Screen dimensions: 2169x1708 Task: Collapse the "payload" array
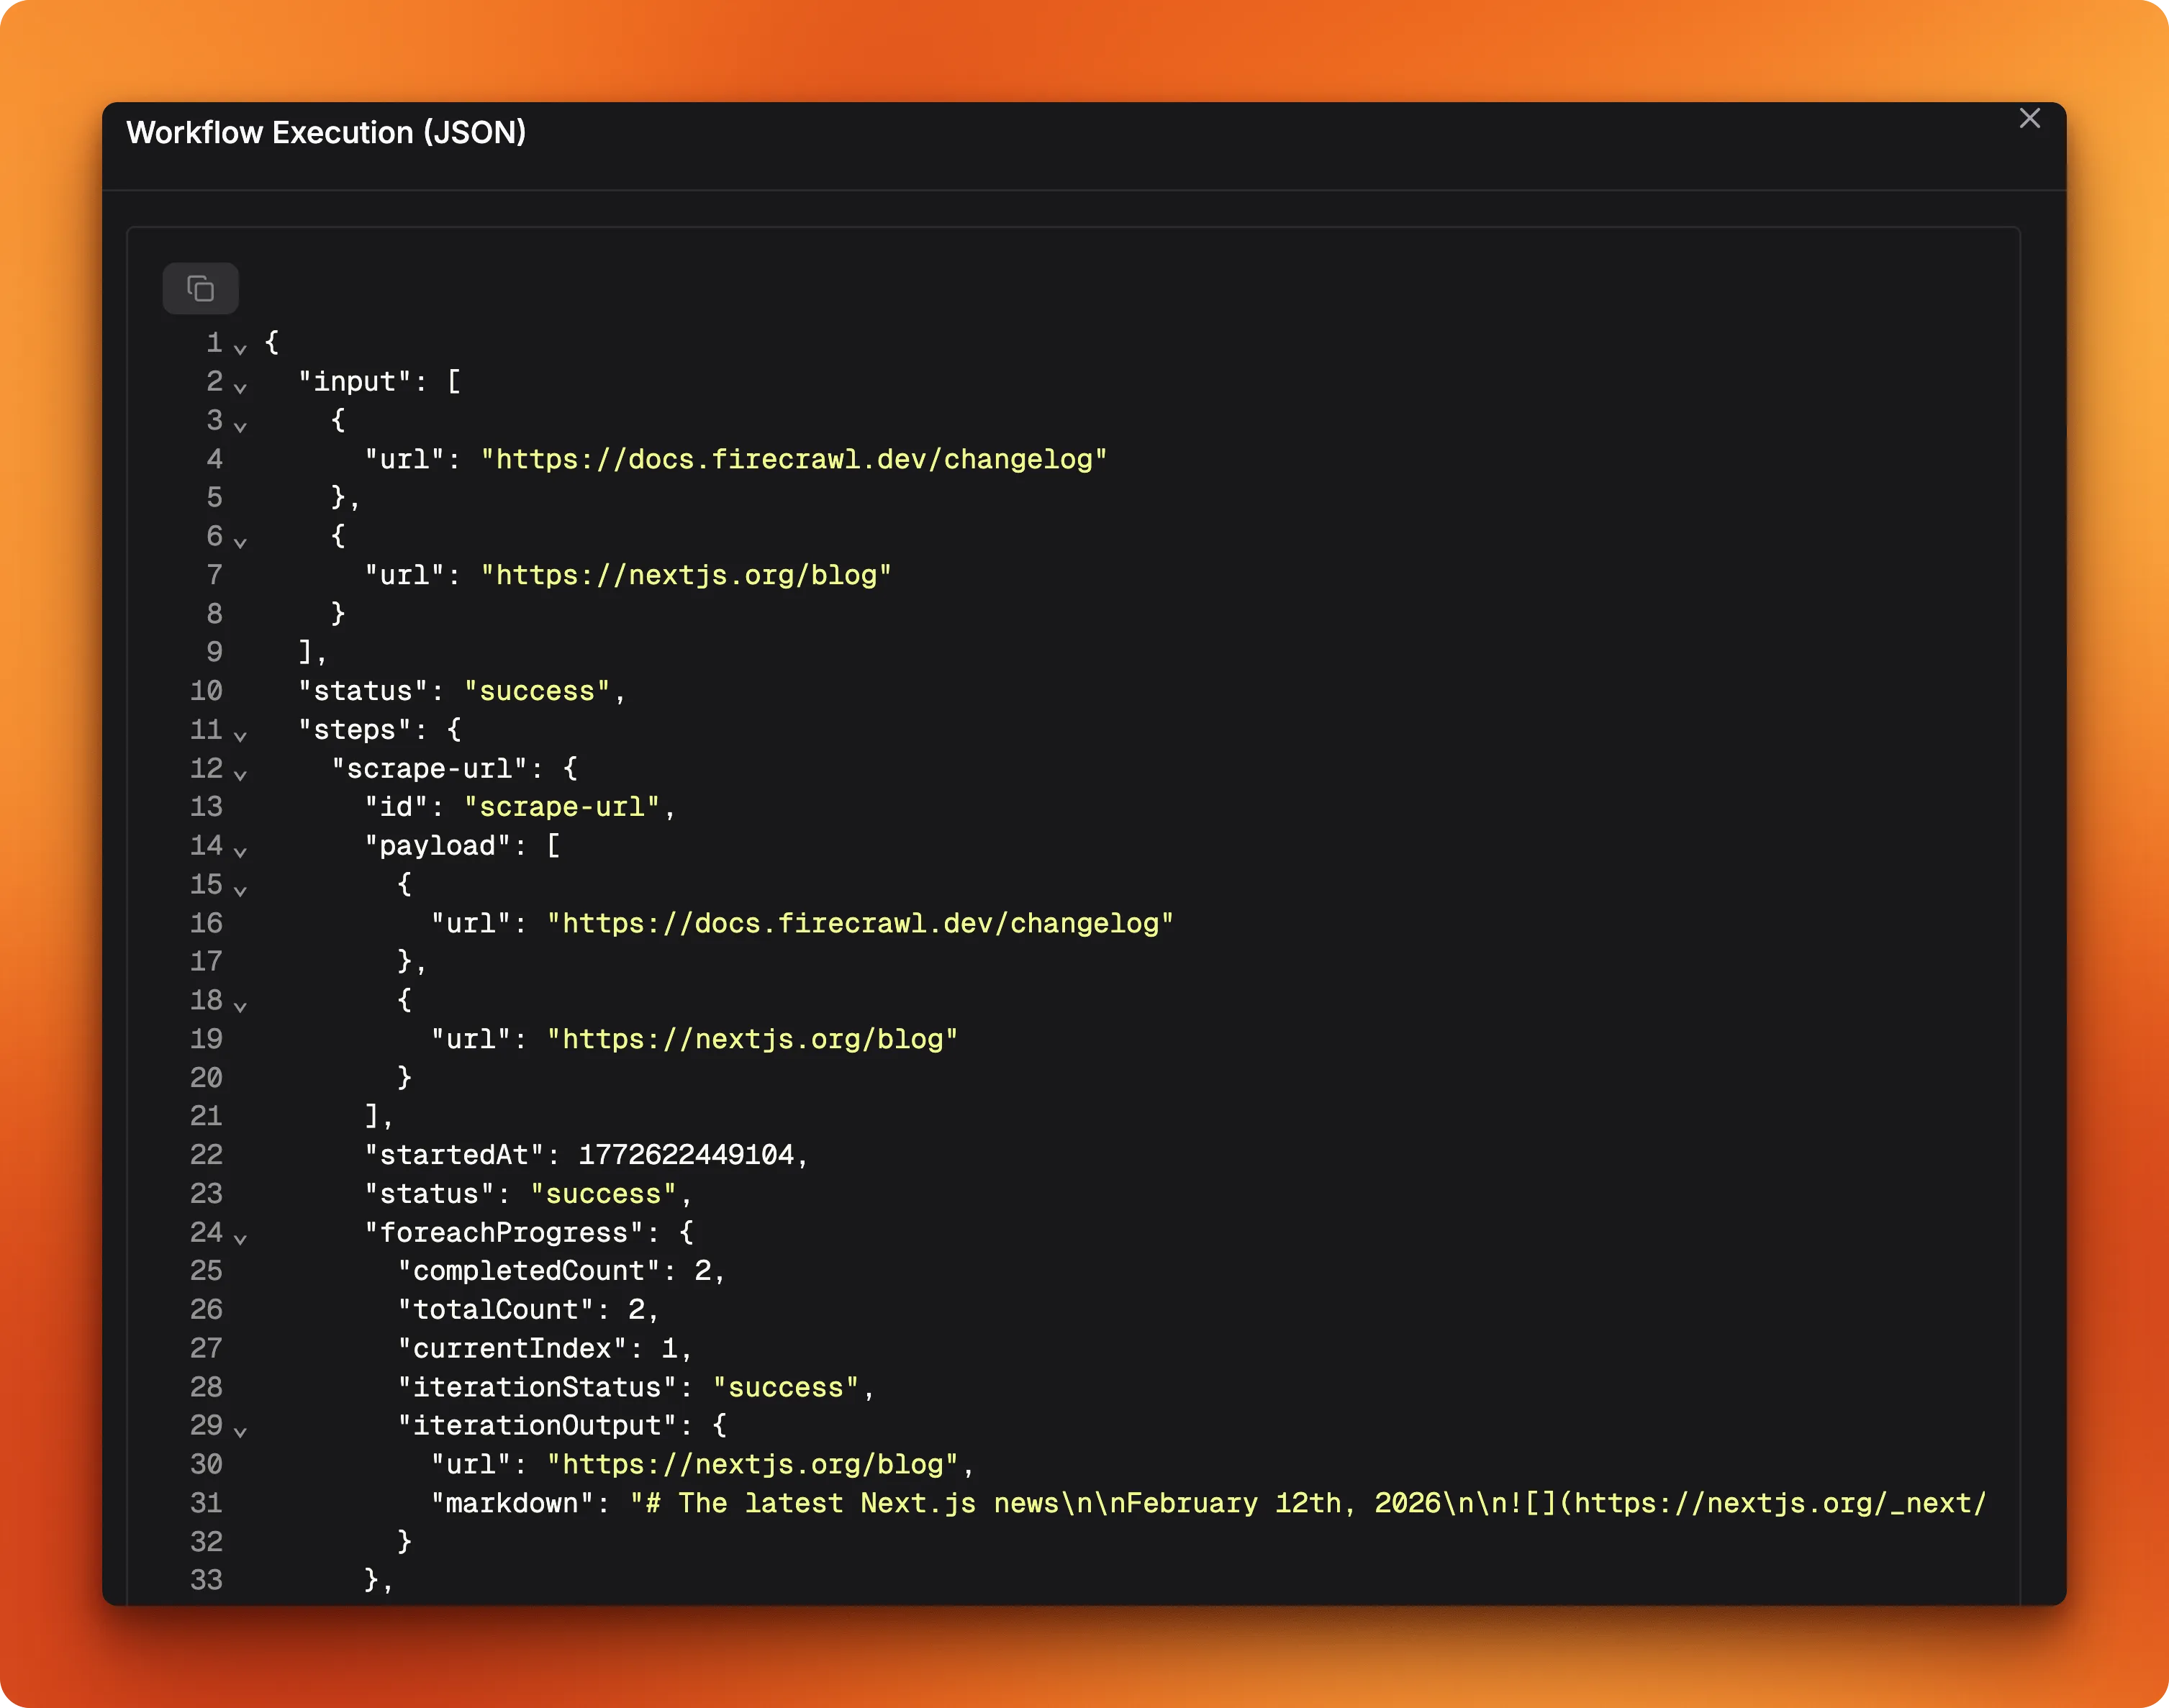coord(240,852)
